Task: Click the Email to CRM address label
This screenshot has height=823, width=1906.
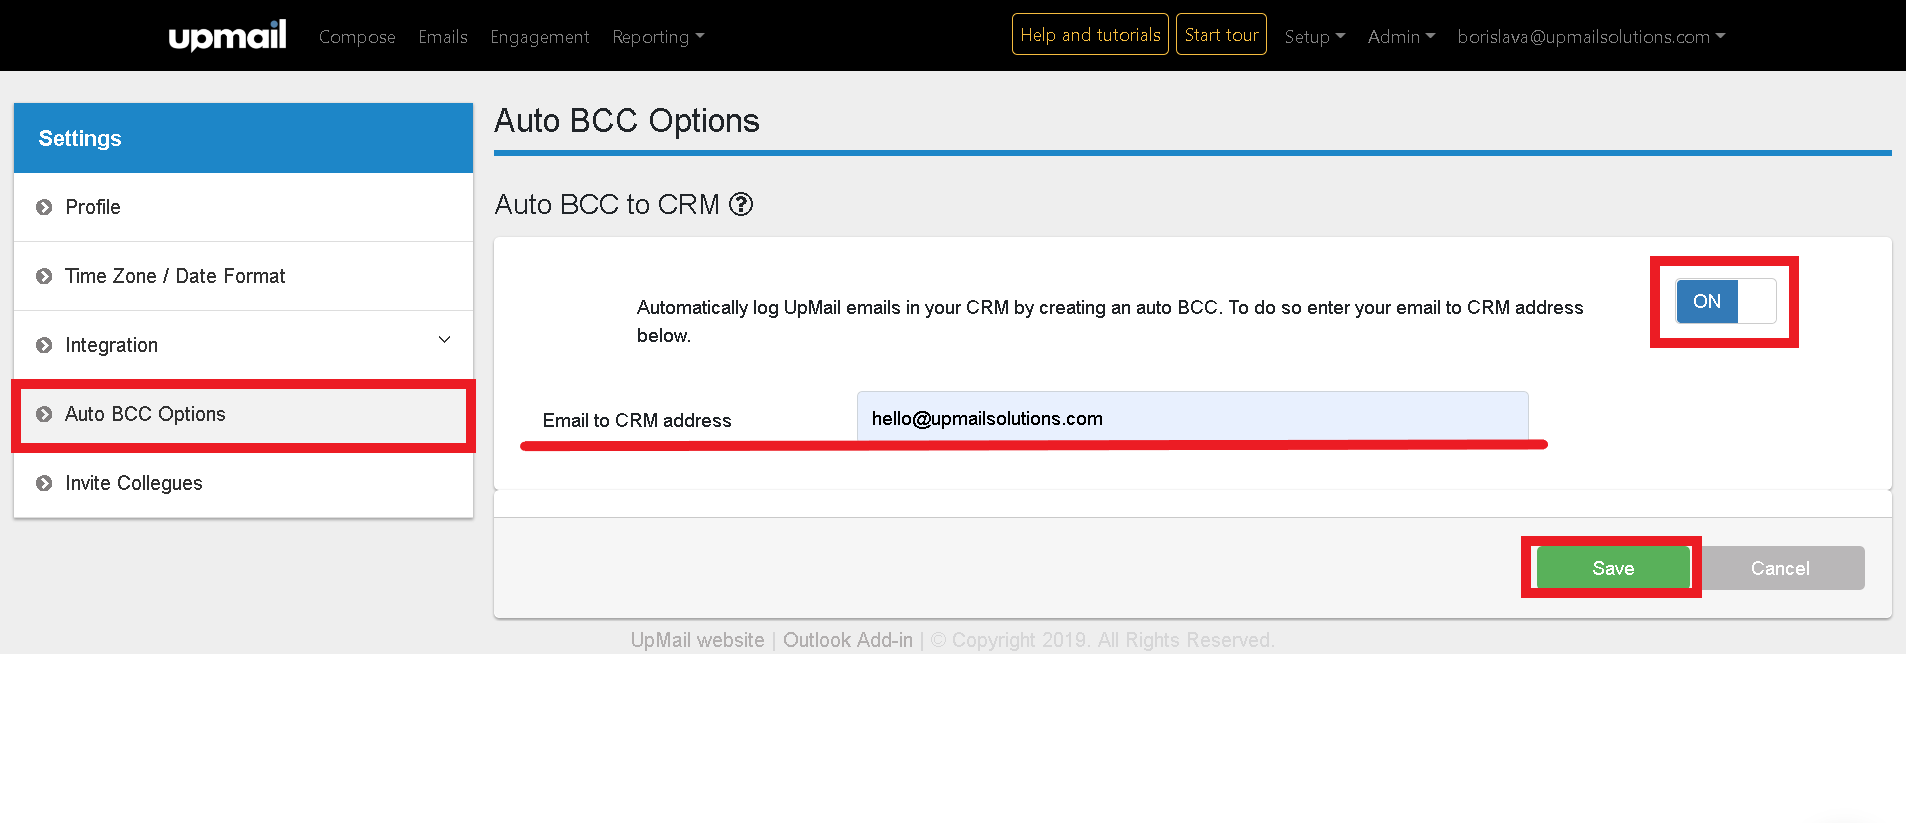Action: (637, 421)
